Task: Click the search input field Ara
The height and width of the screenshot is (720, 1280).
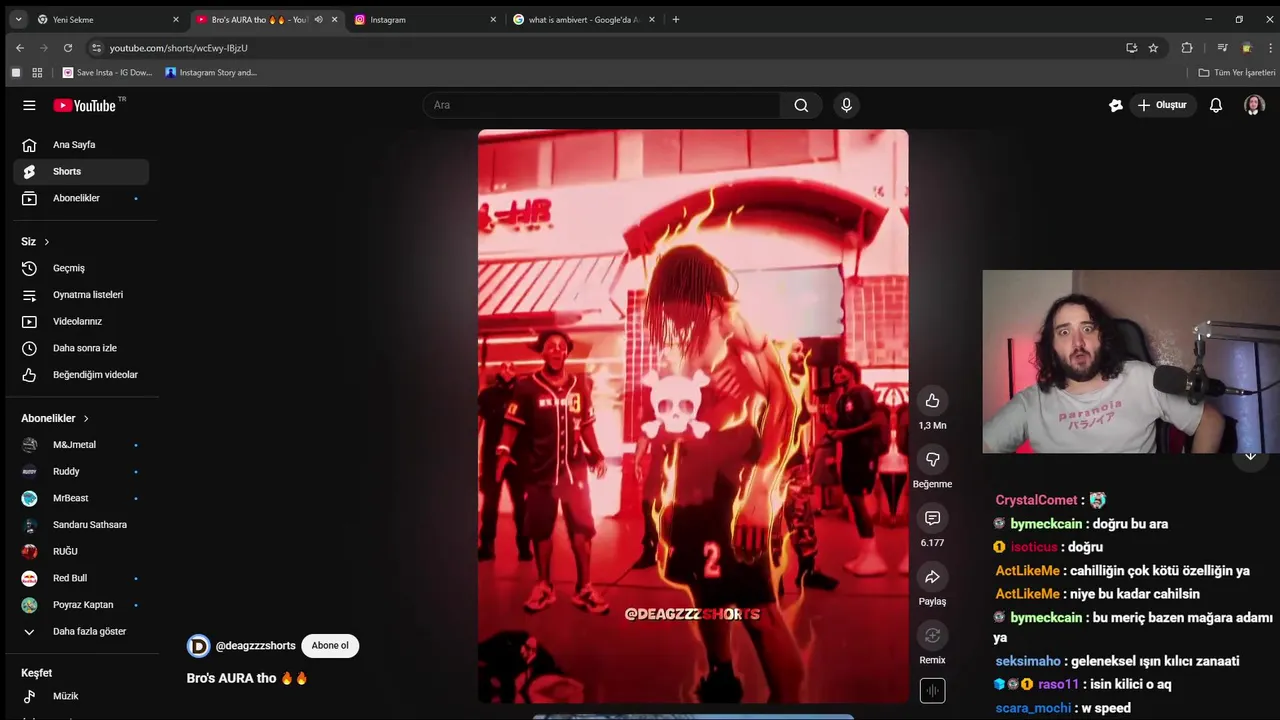Action: [x=602, y=105]
